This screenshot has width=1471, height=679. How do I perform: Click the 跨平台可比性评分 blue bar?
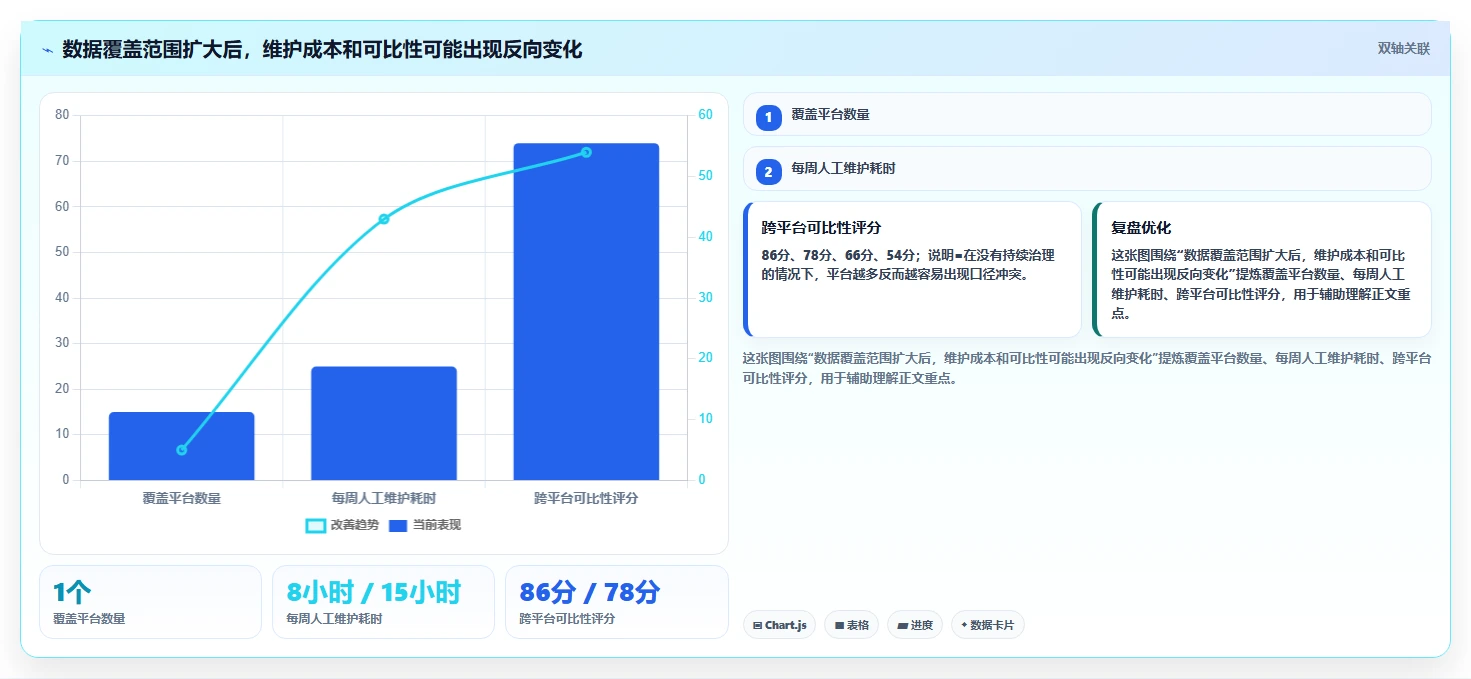586,312
